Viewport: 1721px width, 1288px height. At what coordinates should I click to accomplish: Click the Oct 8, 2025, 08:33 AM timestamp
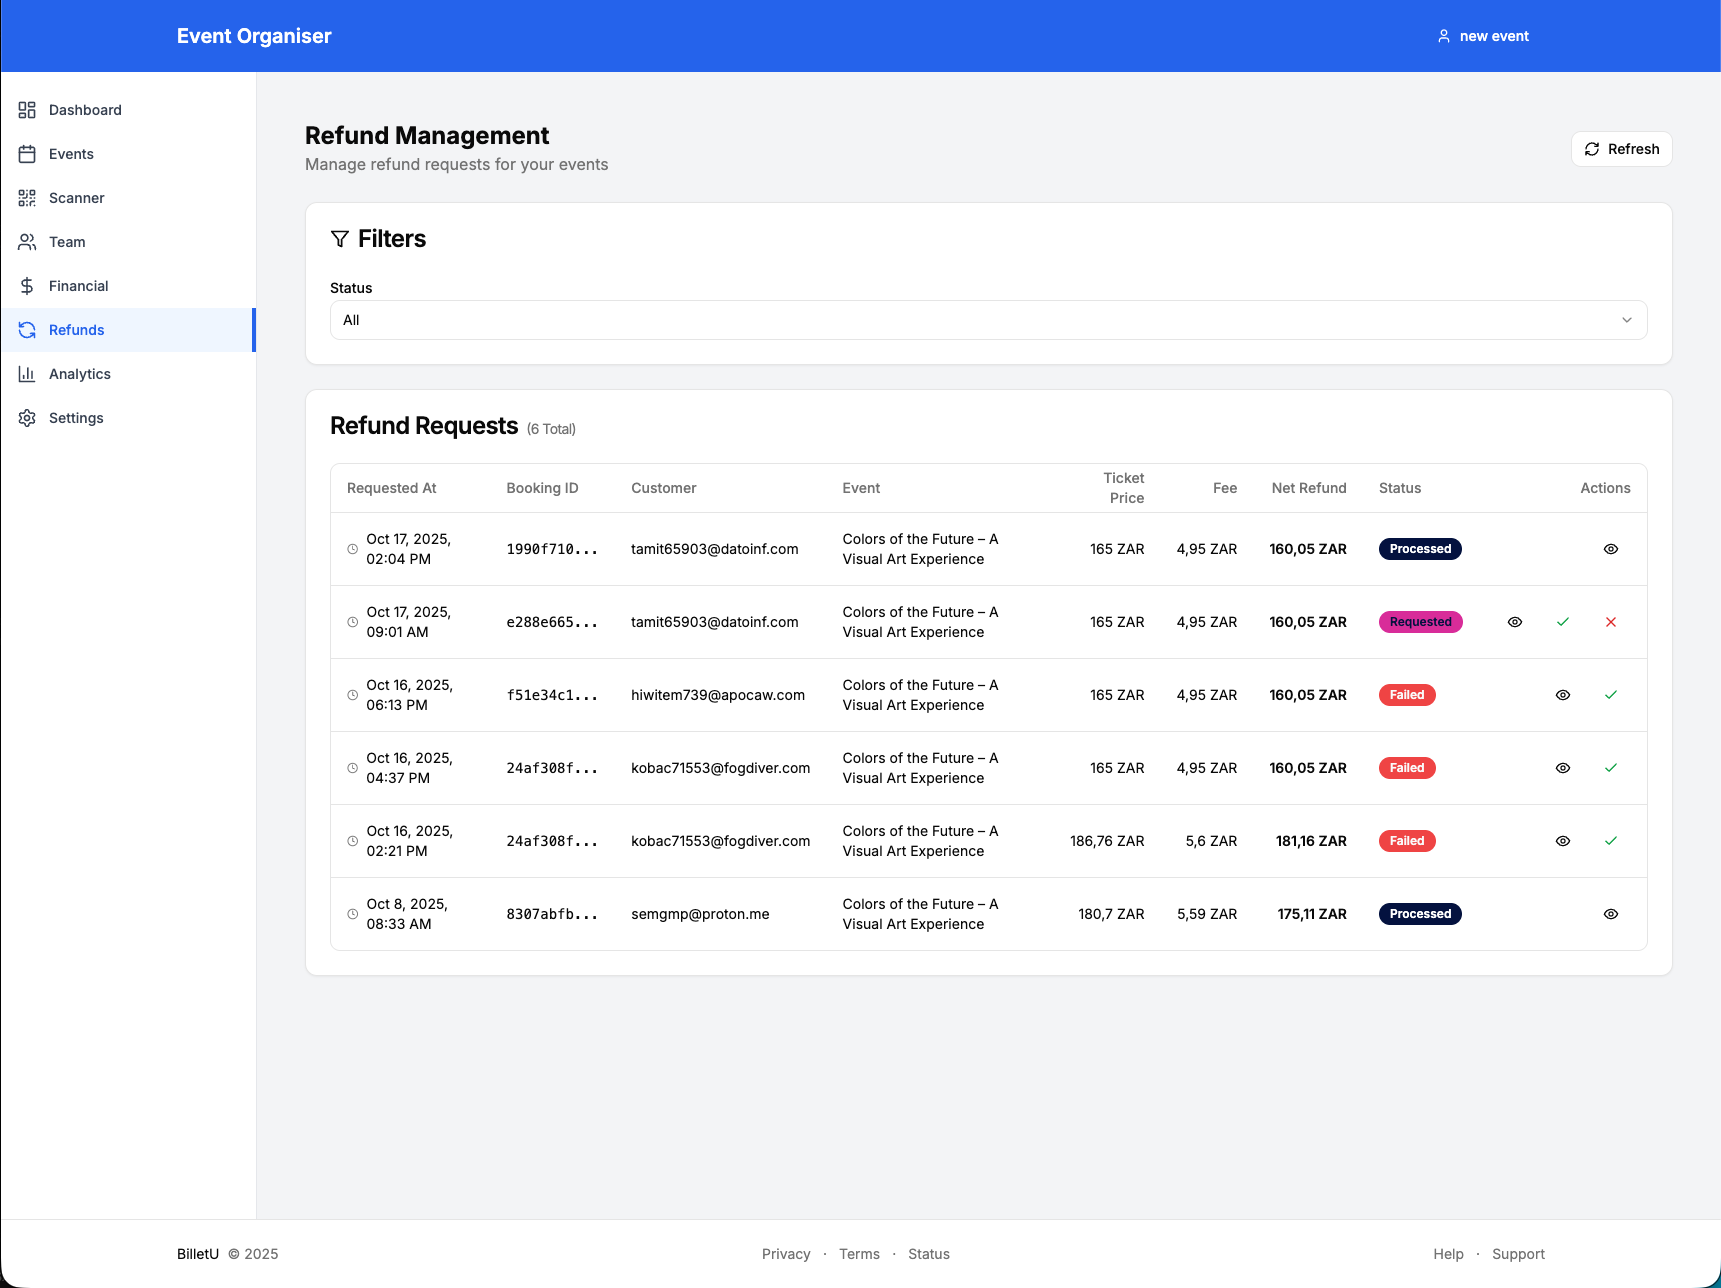pyautogui.click(x=407, y=914)
